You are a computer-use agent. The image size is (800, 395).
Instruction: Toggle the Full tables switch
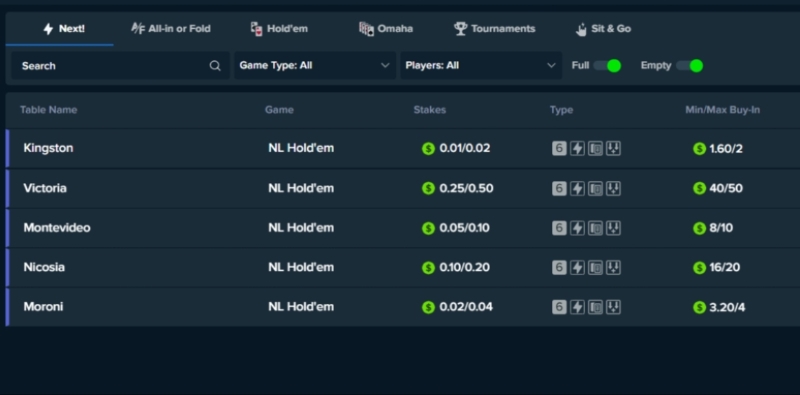607,65
